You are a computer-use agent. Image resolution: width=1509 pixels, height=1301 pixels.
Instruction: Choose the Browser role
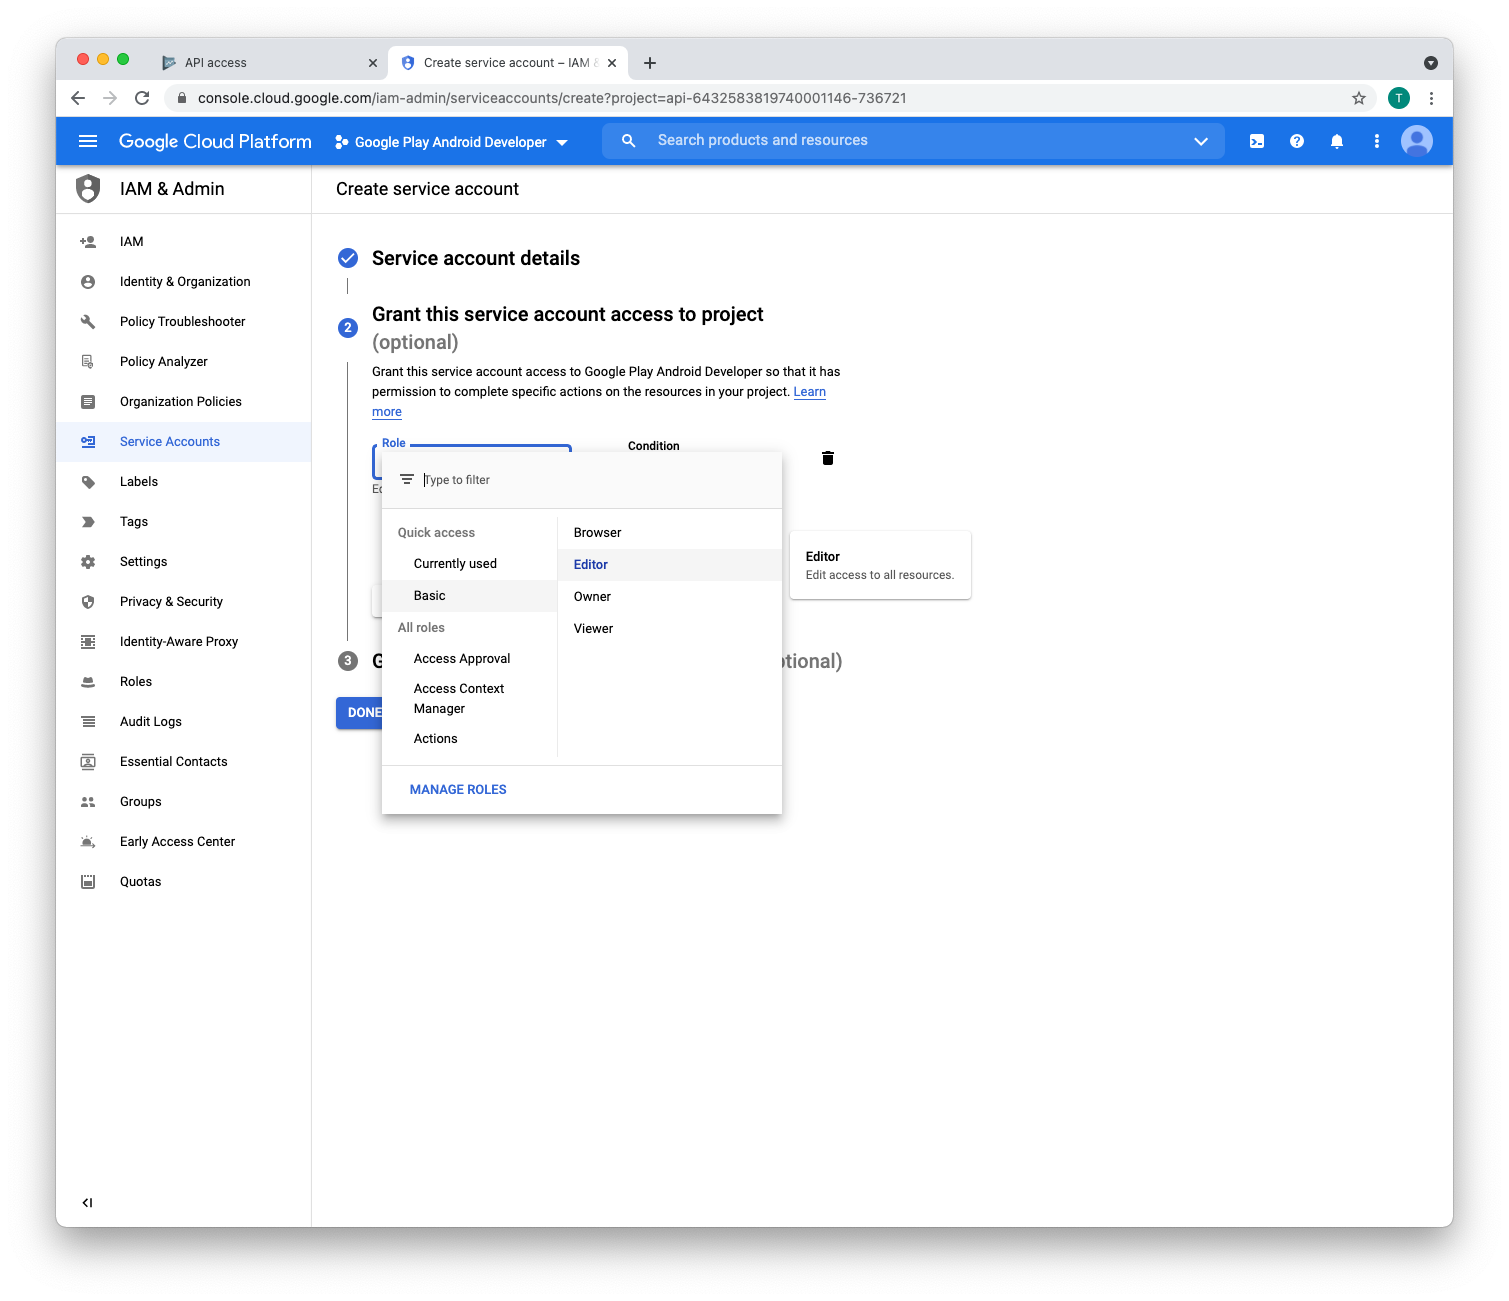[670, 533]
